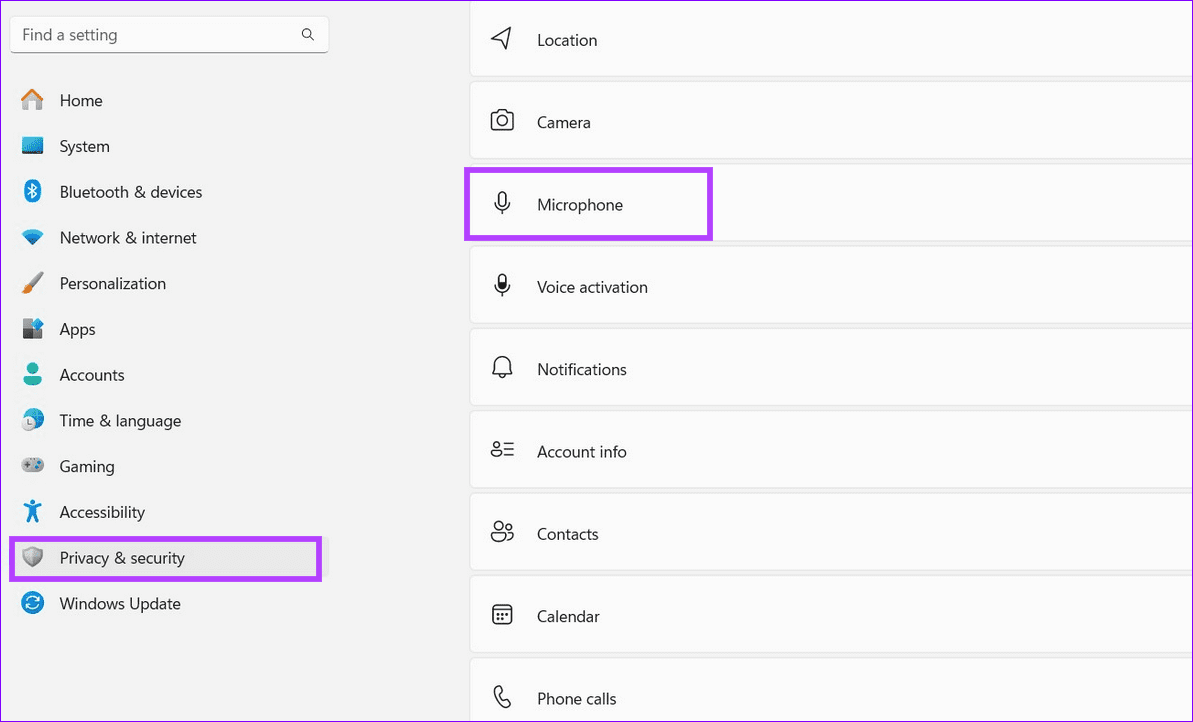The height and width of the screenshot is (722, 1193).
Task: Click the Voice activation microphone icon
Action: click(502, 286)
